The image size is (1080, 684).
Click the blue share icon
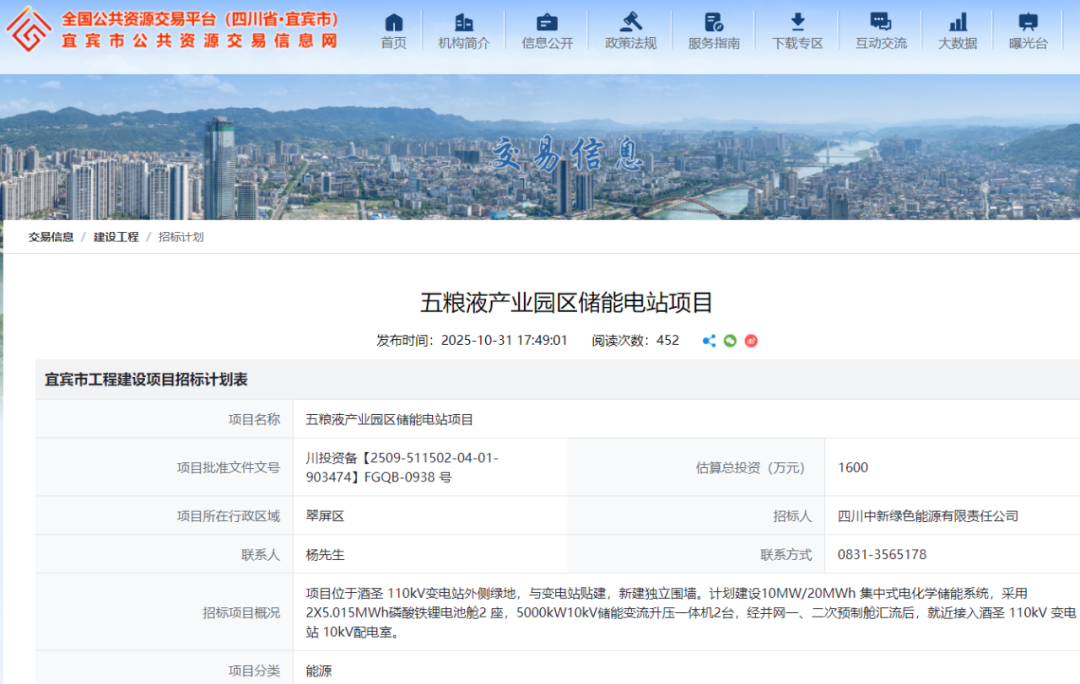pos(709,341)
